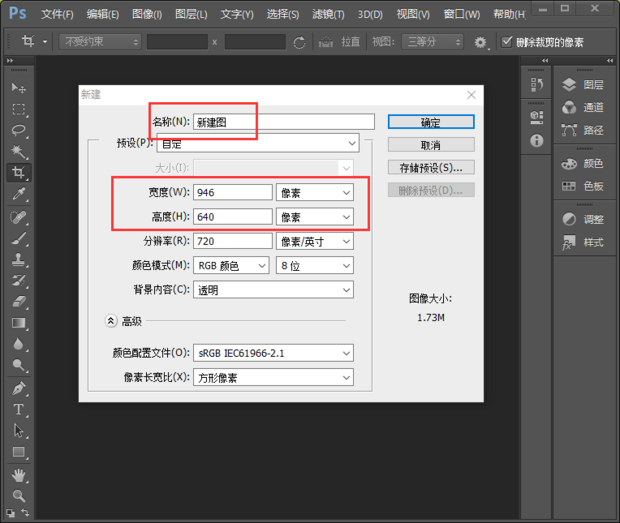Screen dimensions: 620x523
Task: Open the 滤镜(T) menu
Action: point(328,14)
